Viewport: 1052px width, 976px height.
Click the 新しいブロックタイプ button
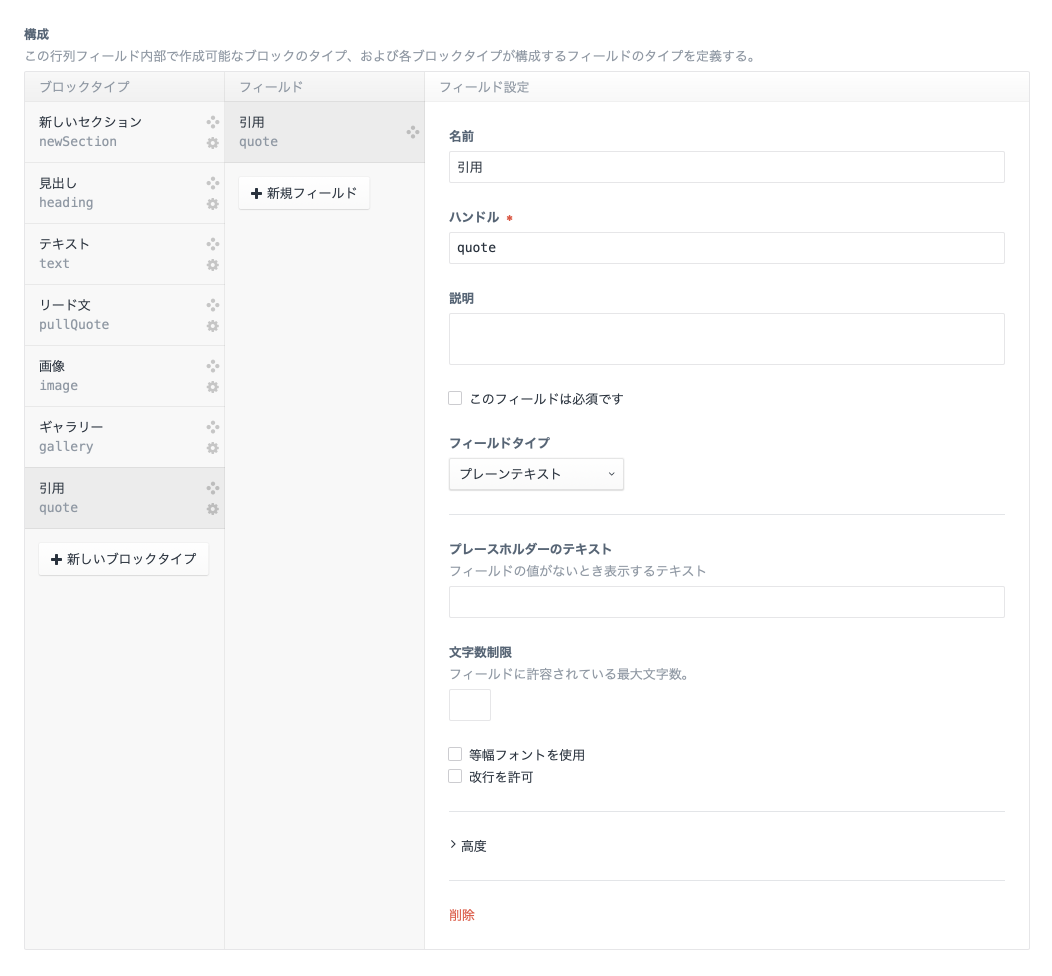[123, 560]
